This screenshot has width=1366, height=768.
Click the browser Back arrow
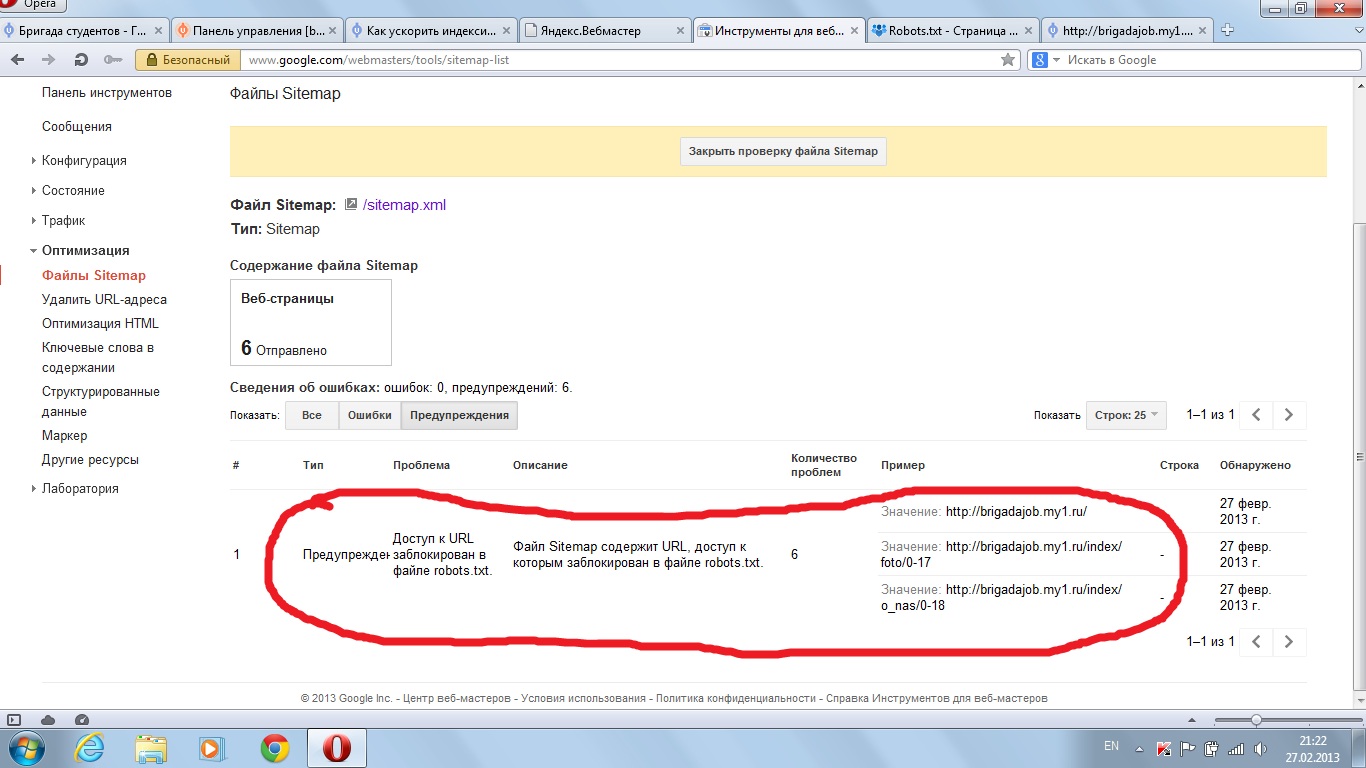pyautogui.click(x=17, y=60)
